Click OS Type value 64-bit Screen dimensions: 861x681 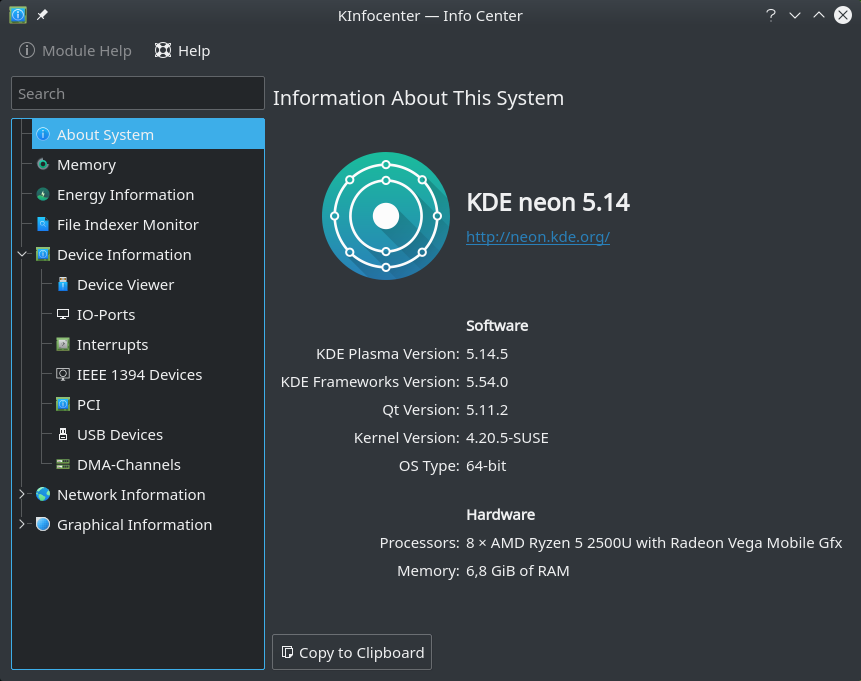click(486, 466)
